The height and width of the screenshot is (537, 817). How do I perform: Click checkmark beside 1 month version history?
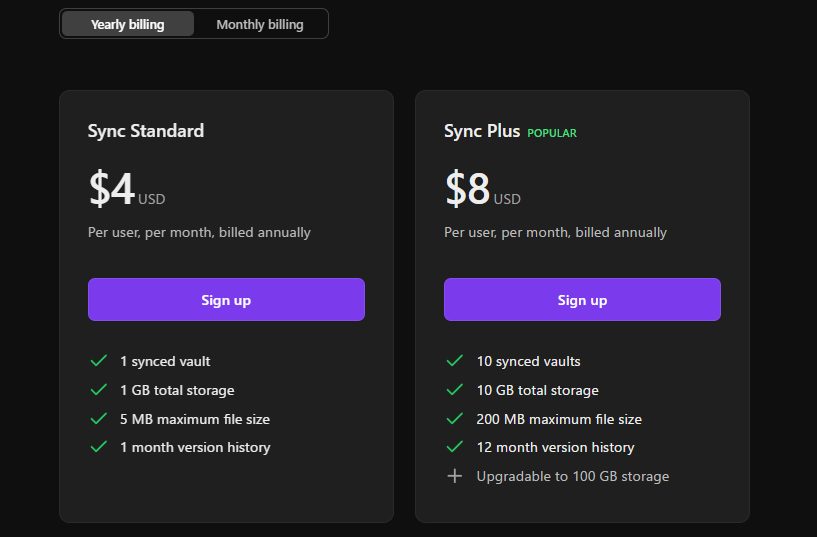click(99, 447)
